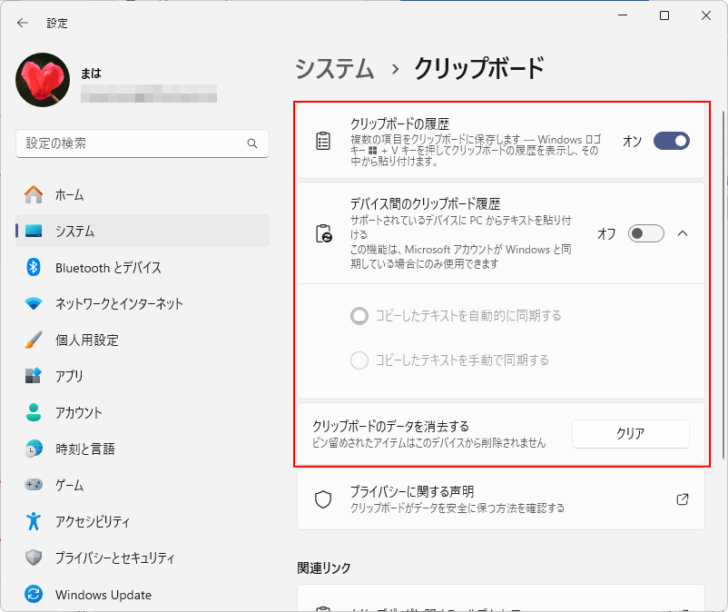Viewport: 728px width, 612px height.
Task: Open the Bluetooth とデバイス icon
Action: 33,267
